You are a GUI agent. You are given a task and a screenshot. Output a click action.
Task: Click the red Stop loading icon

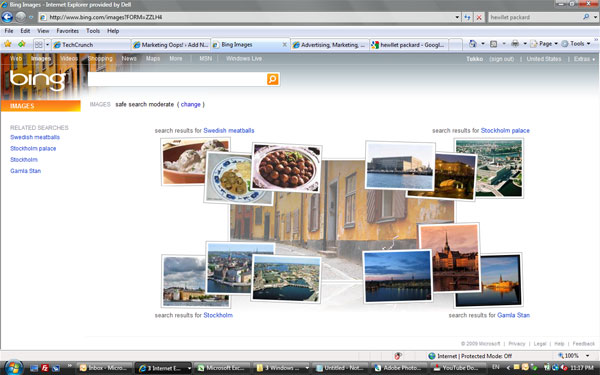pyautogui.click(x=479, y=17)
